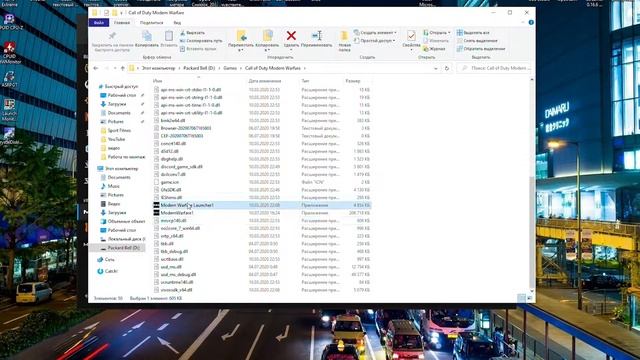
Task: Select Music under Этот компьютер
Action: (x=110, y=186)
